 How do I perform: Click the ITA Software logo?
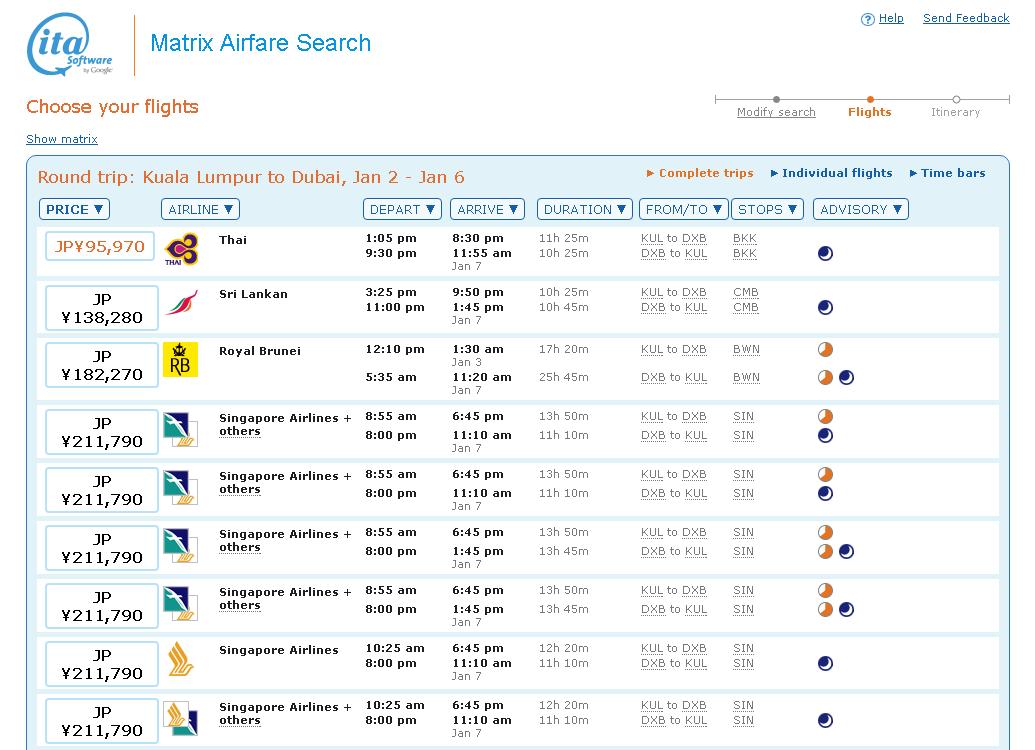(70, 44)
